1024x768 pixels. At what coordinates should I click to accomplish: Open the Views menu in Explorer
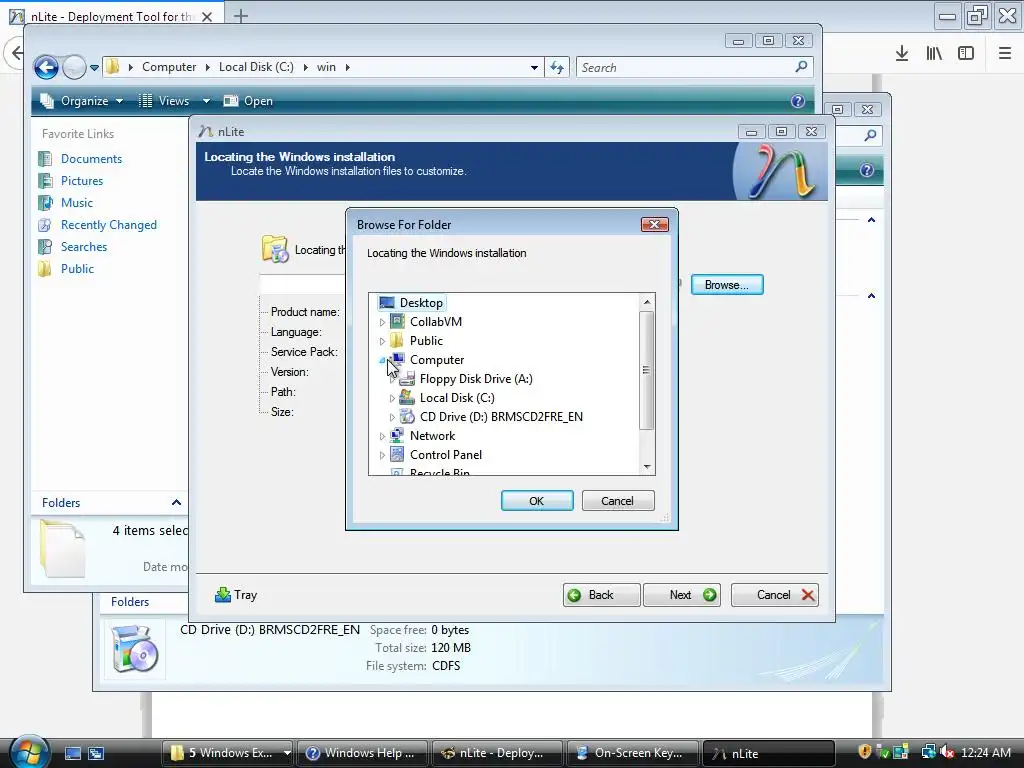(x=165, y=101)
